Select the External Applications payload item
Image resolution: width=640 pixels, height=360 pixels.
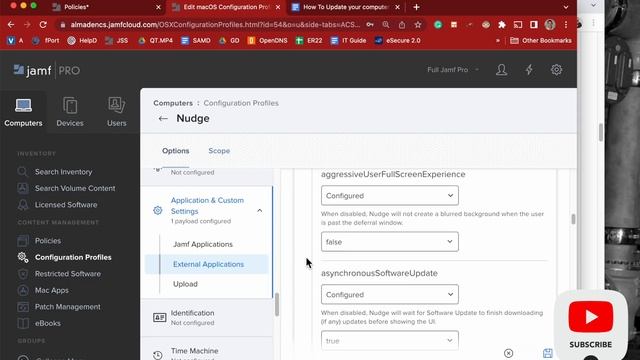coord(208,264)
